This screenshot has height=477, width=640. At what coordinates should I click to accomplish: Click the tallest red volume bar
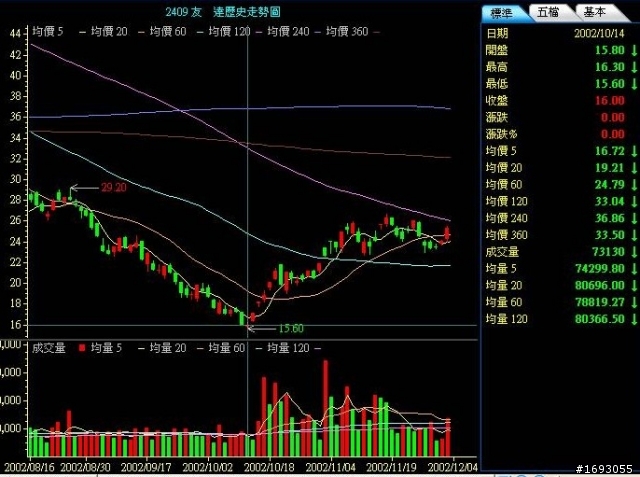point(325,408)
